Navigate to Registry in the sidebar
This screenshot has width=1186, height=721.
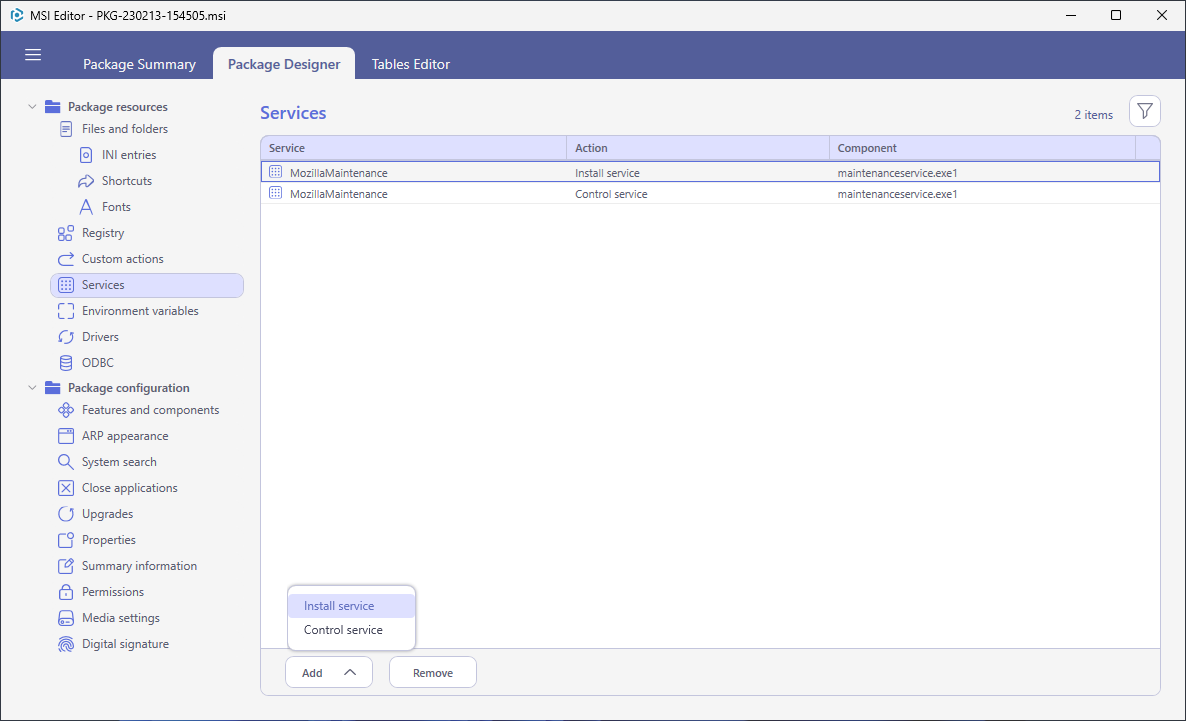[x=103, y=233]
